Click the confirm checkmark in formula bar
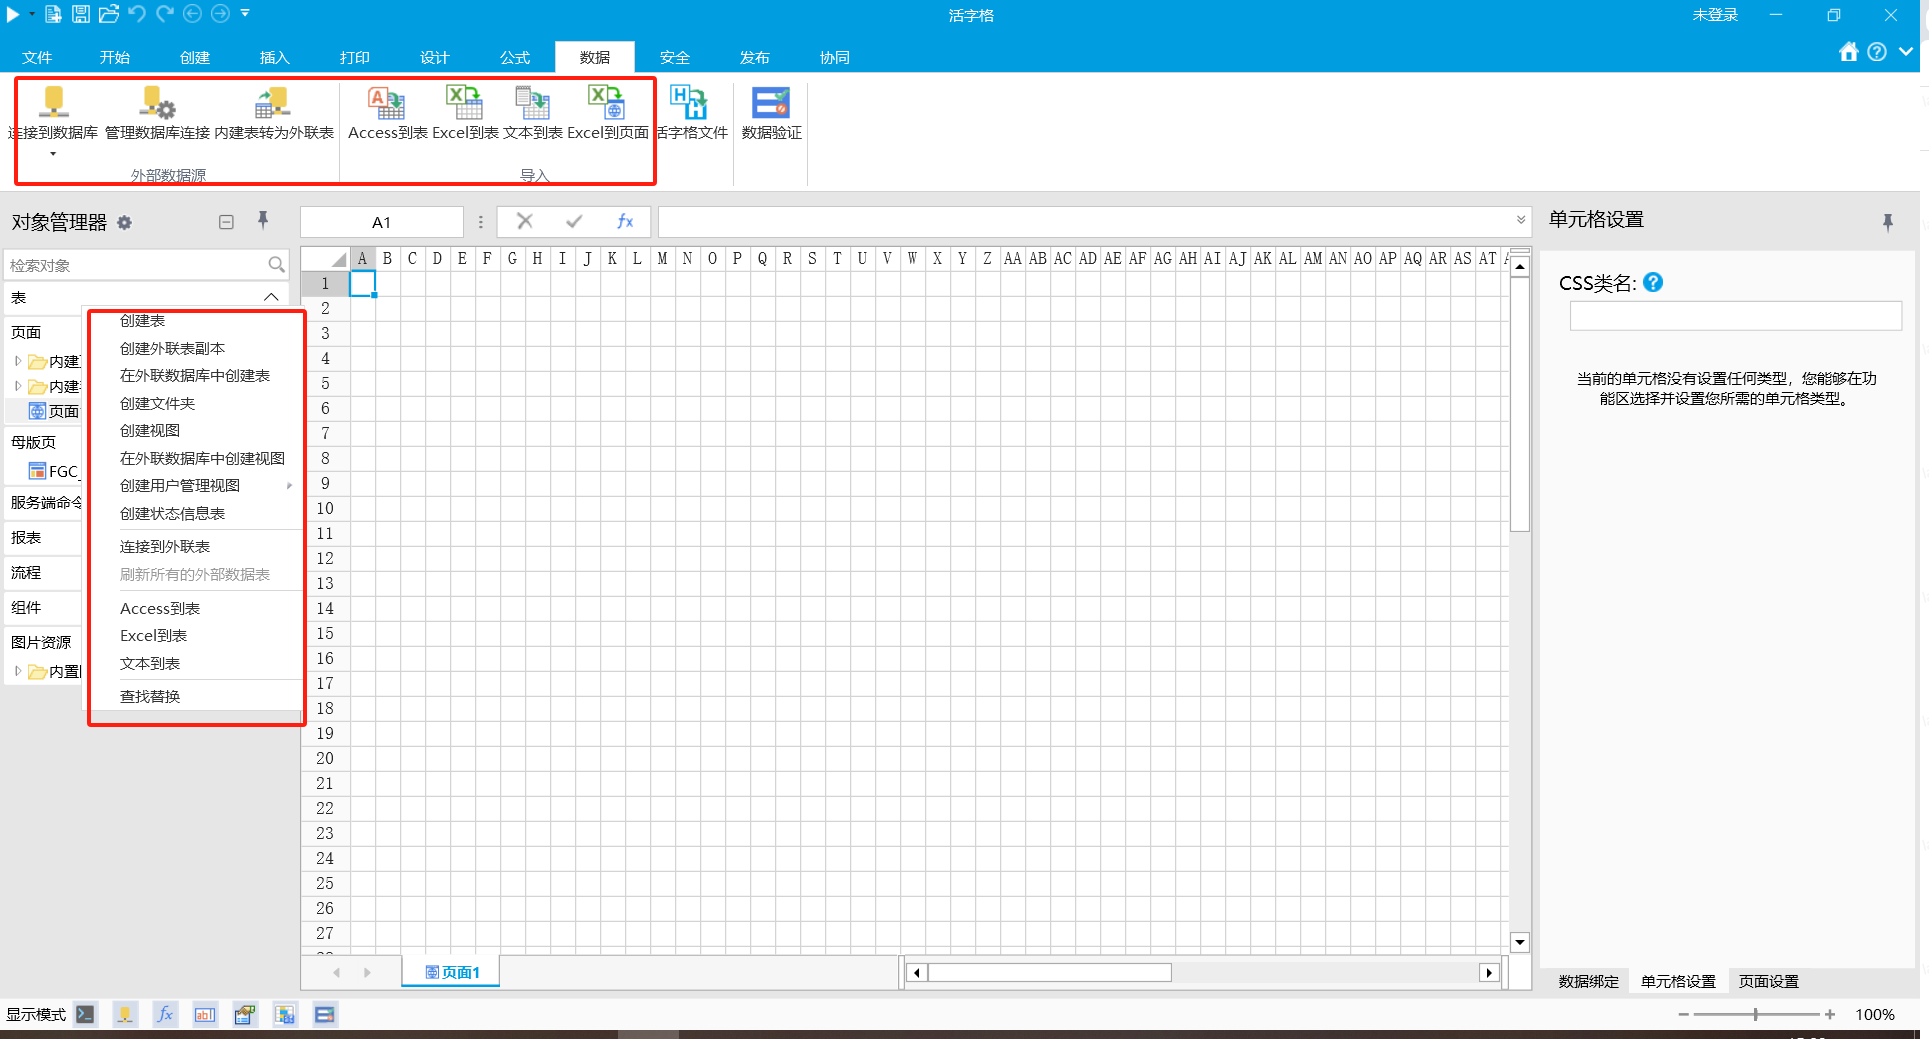This screenshot has width=1929, height=1039. [574, 221]
